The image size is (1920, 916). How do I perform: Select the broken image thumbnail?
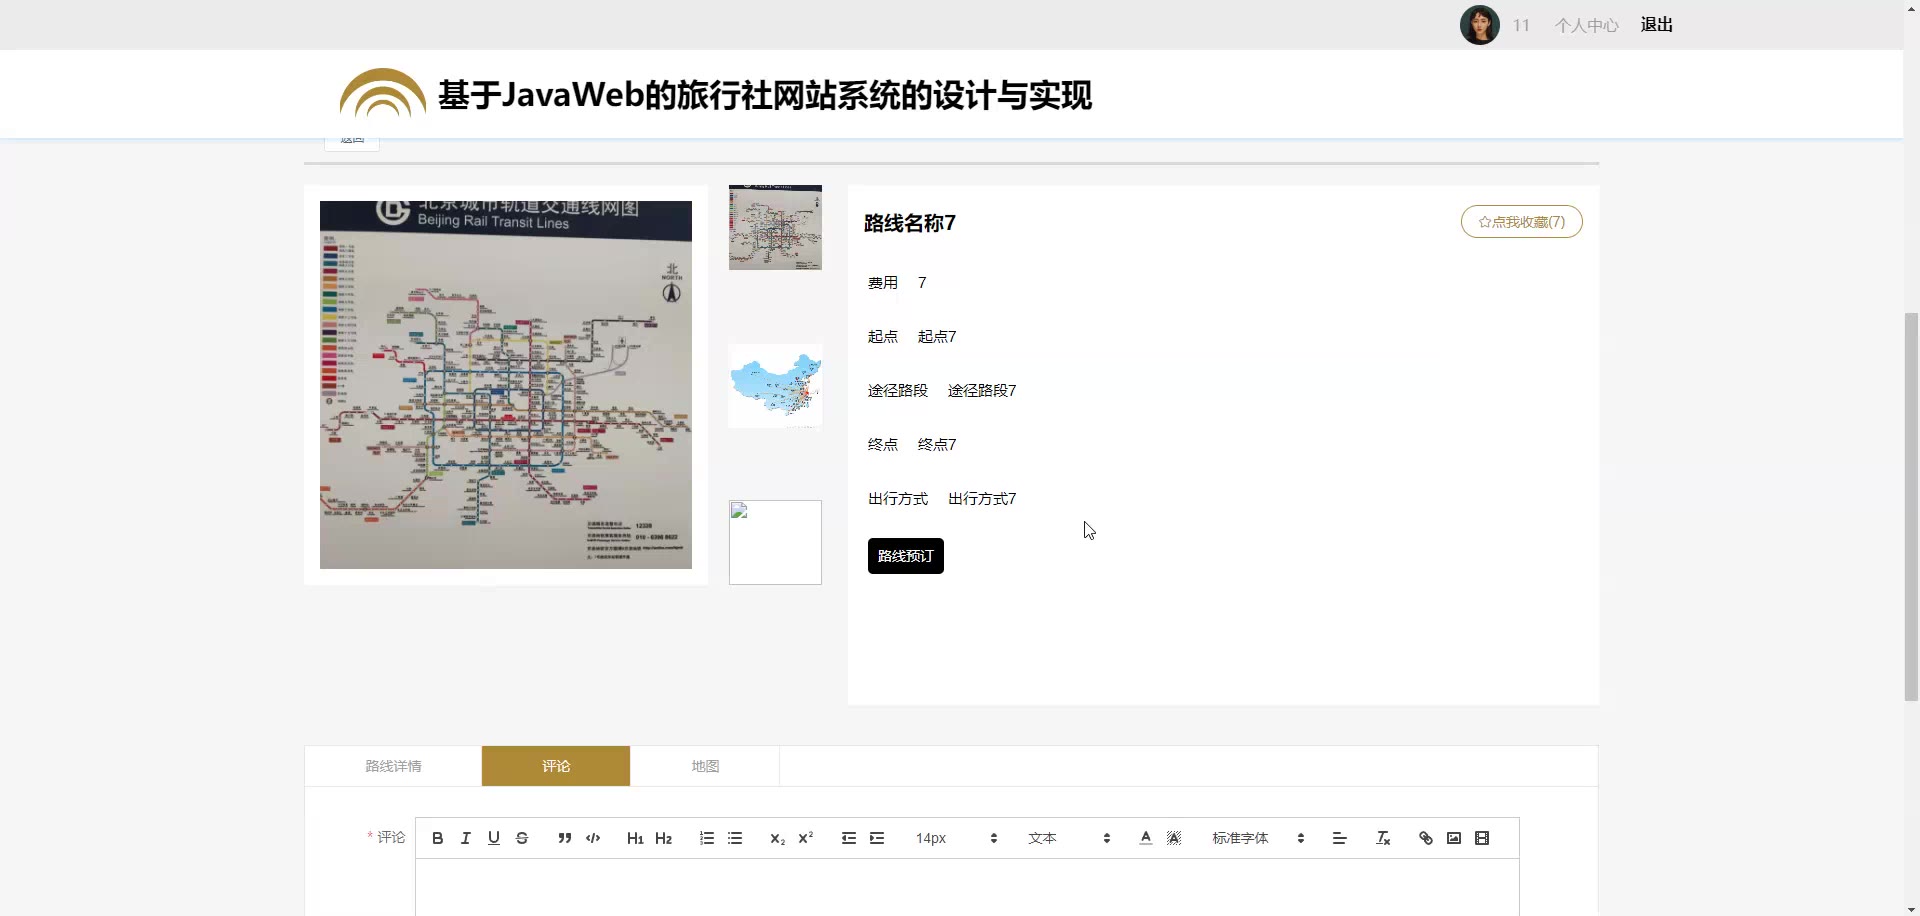point(775,542)
